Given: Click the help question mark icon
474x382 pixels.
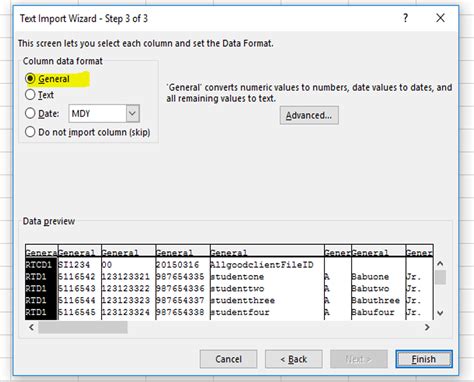Looking at the screenshot, I should pos(405,18).
